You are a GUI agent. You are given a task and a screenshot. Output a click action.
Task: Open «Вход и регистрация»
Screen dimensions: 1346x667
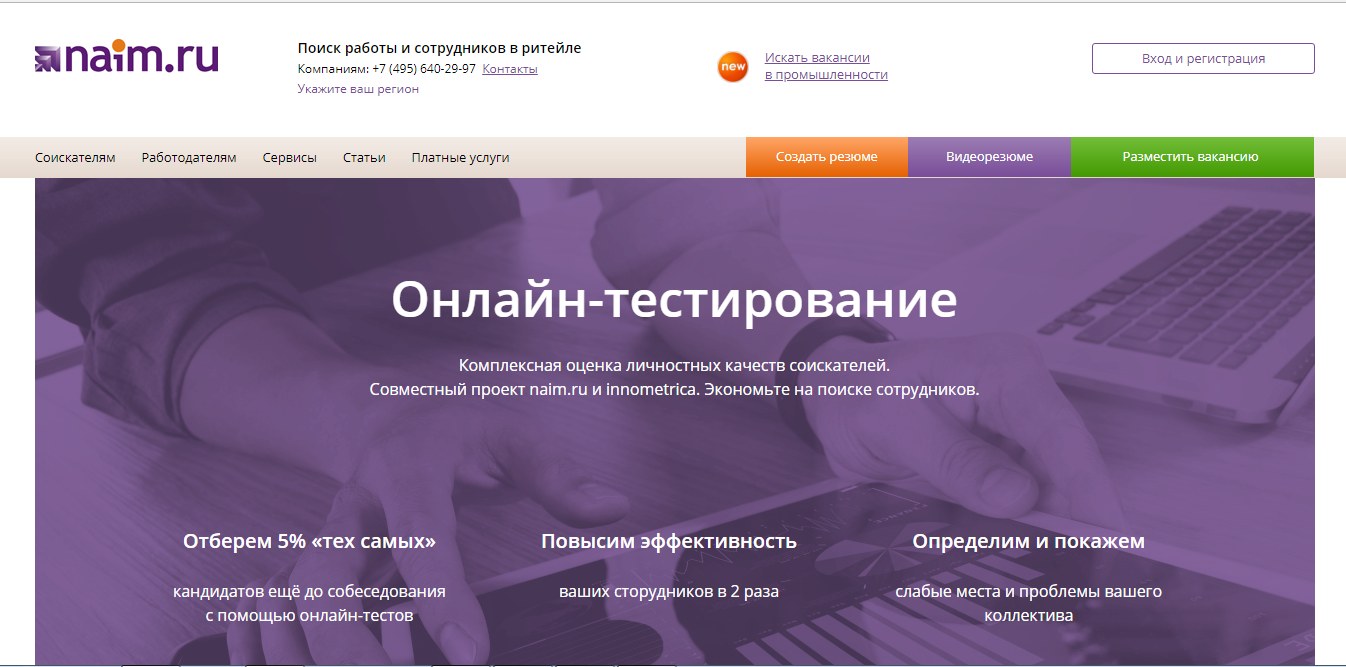click(1202, 58)
